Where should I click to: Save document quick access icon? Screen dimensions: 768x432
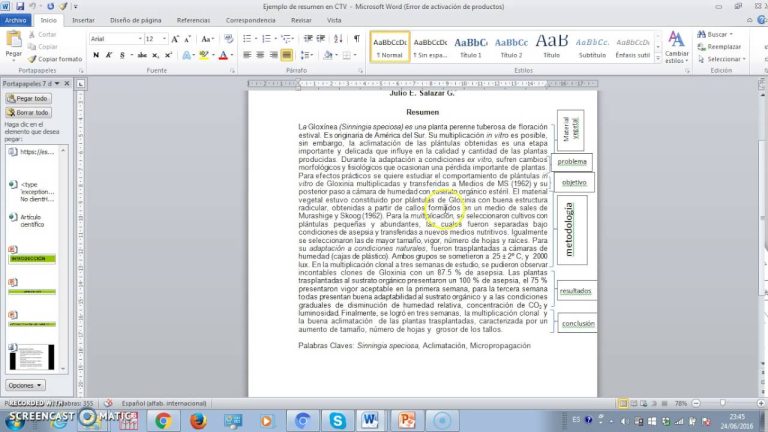20,6
